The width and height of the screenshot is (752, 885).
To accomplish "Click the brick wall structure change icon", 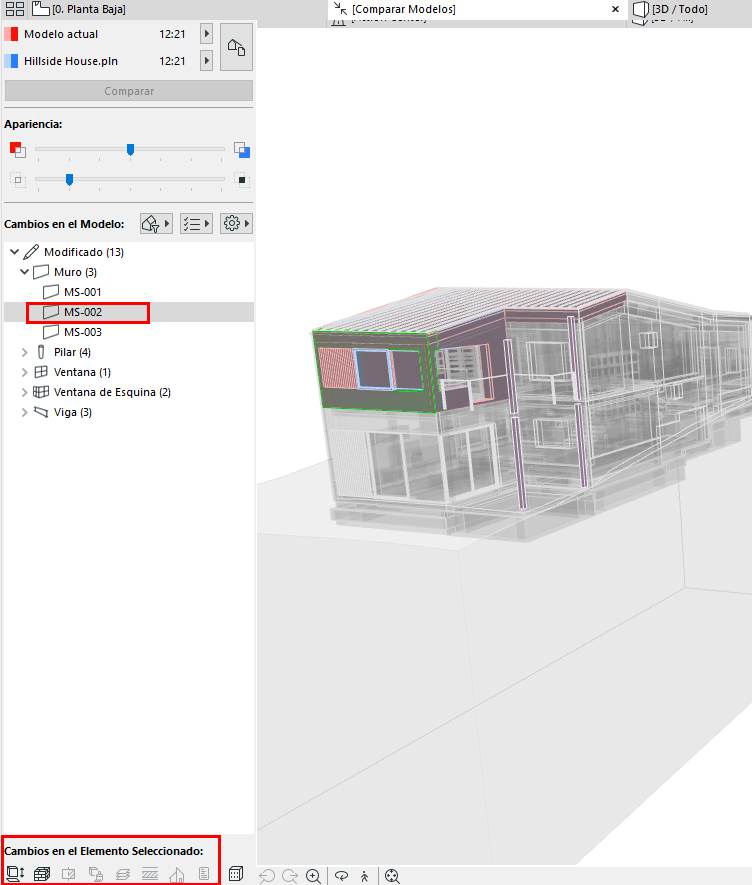I will point(42,874).
